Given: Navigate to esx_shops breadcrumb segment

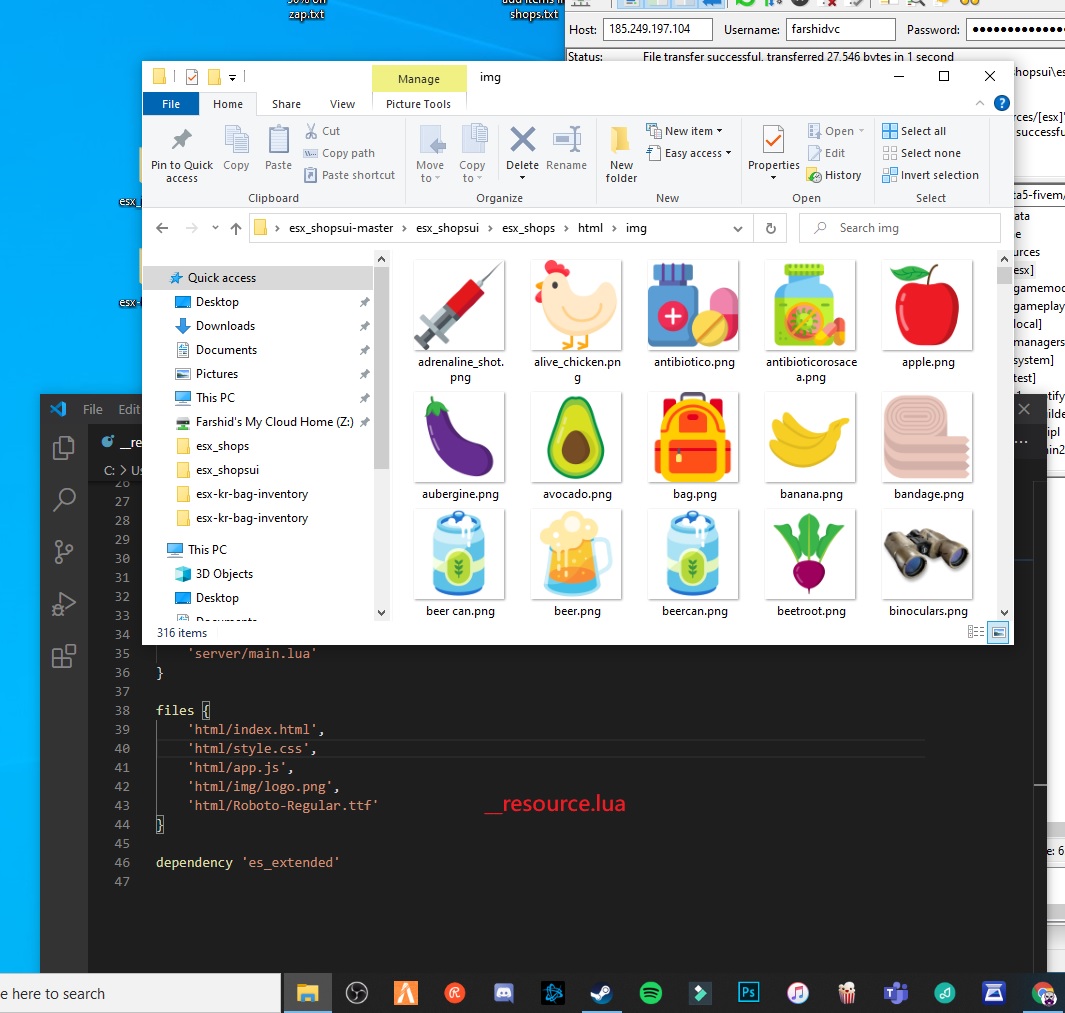Looking at the screenshot, I should click(x=528, y=228).
